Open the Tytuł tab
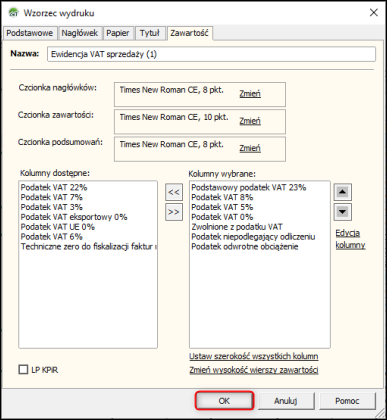 150,33
